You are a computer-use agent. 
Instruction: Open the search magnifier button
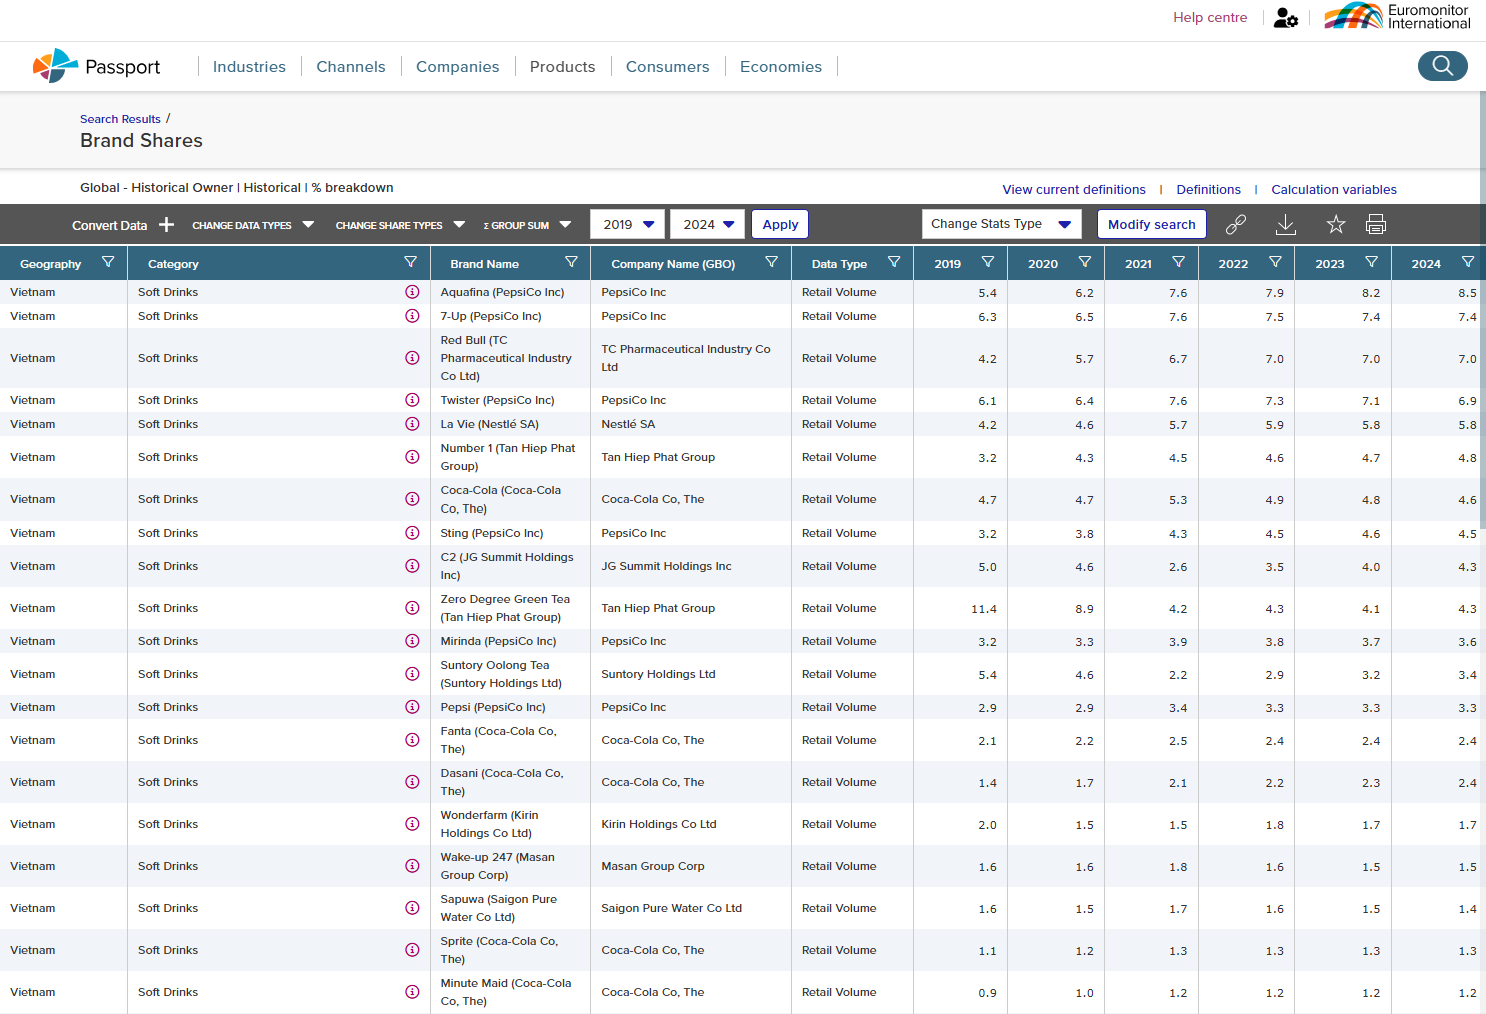coord(1442,66)
